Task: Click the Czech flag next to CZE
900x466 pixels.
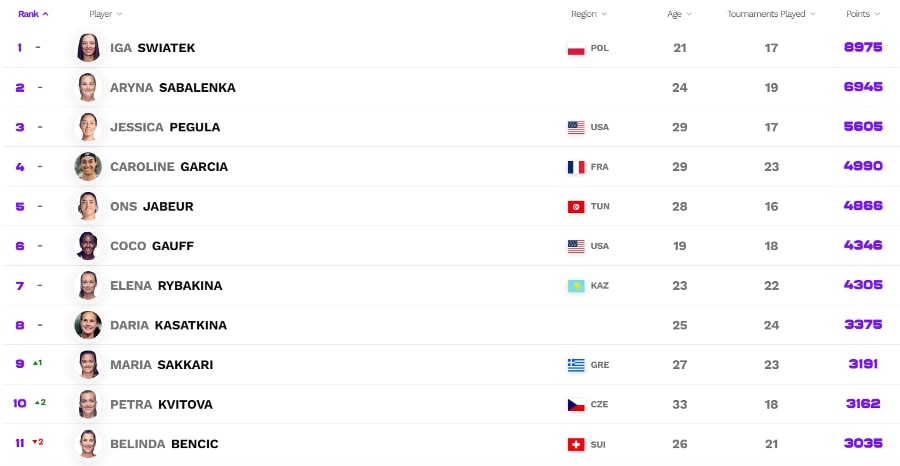Action: (x=576, y=405)
